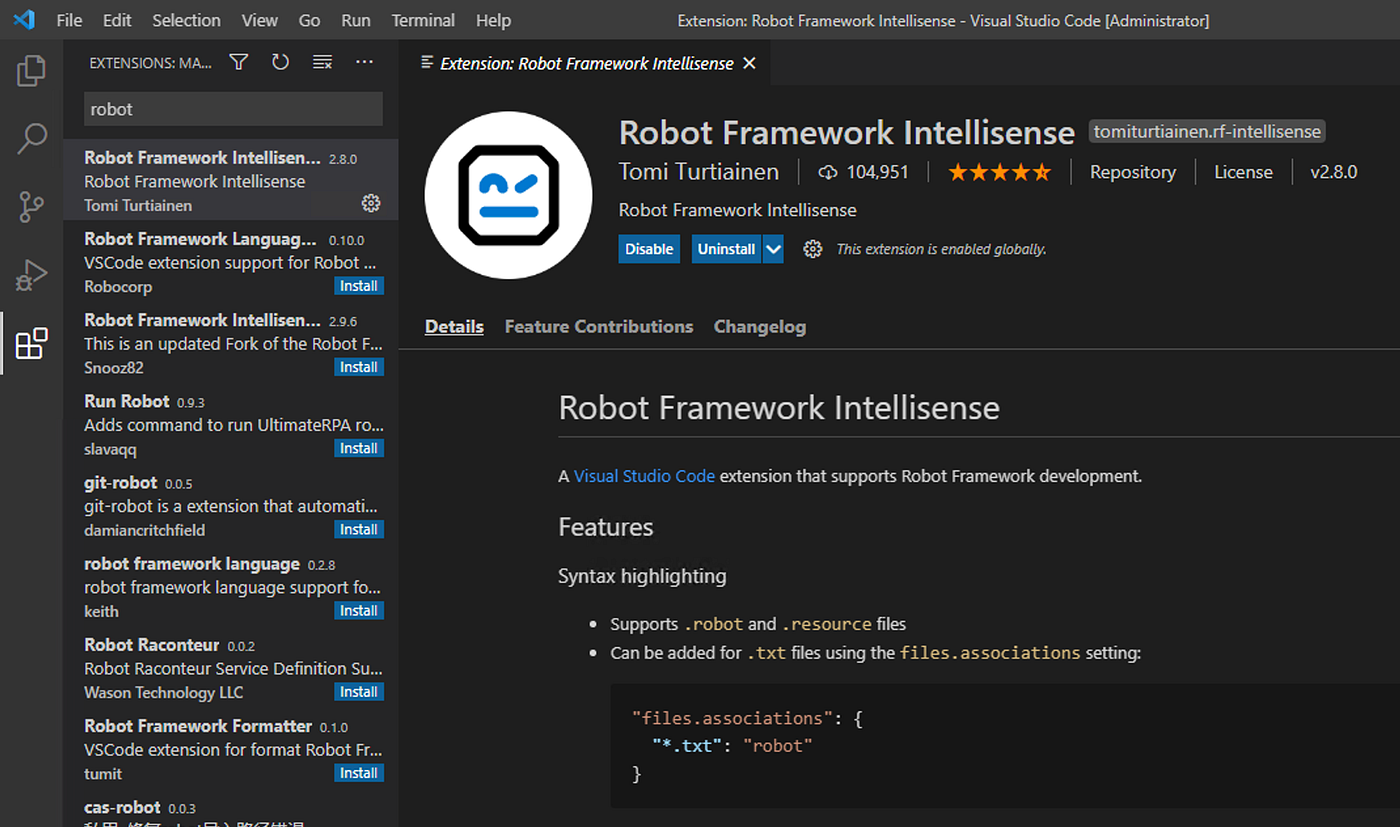
Task: Click the gear on the Robot Framework Intellisense list entry
Action: coord(371,203)
